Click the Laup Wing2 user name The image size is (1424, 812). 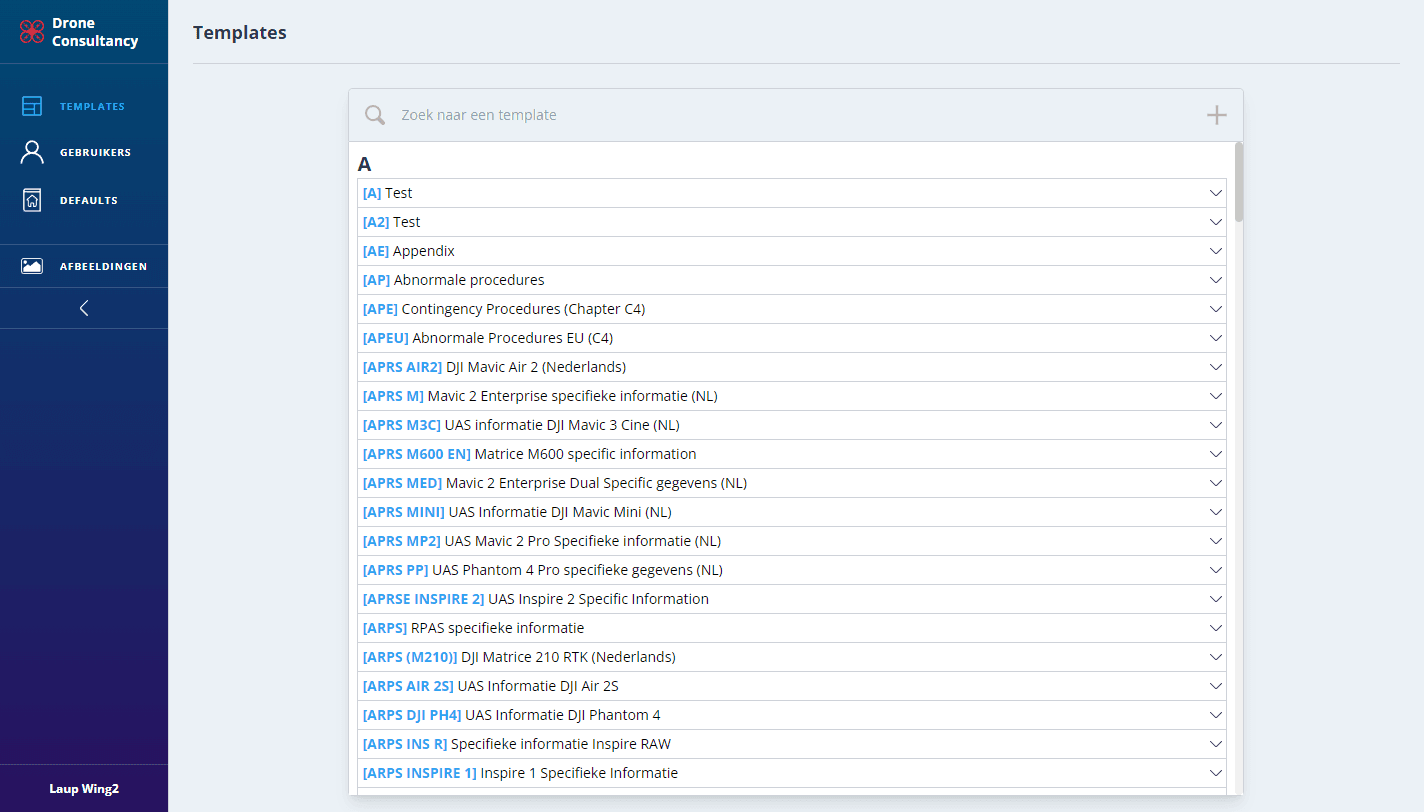(84, 789)
